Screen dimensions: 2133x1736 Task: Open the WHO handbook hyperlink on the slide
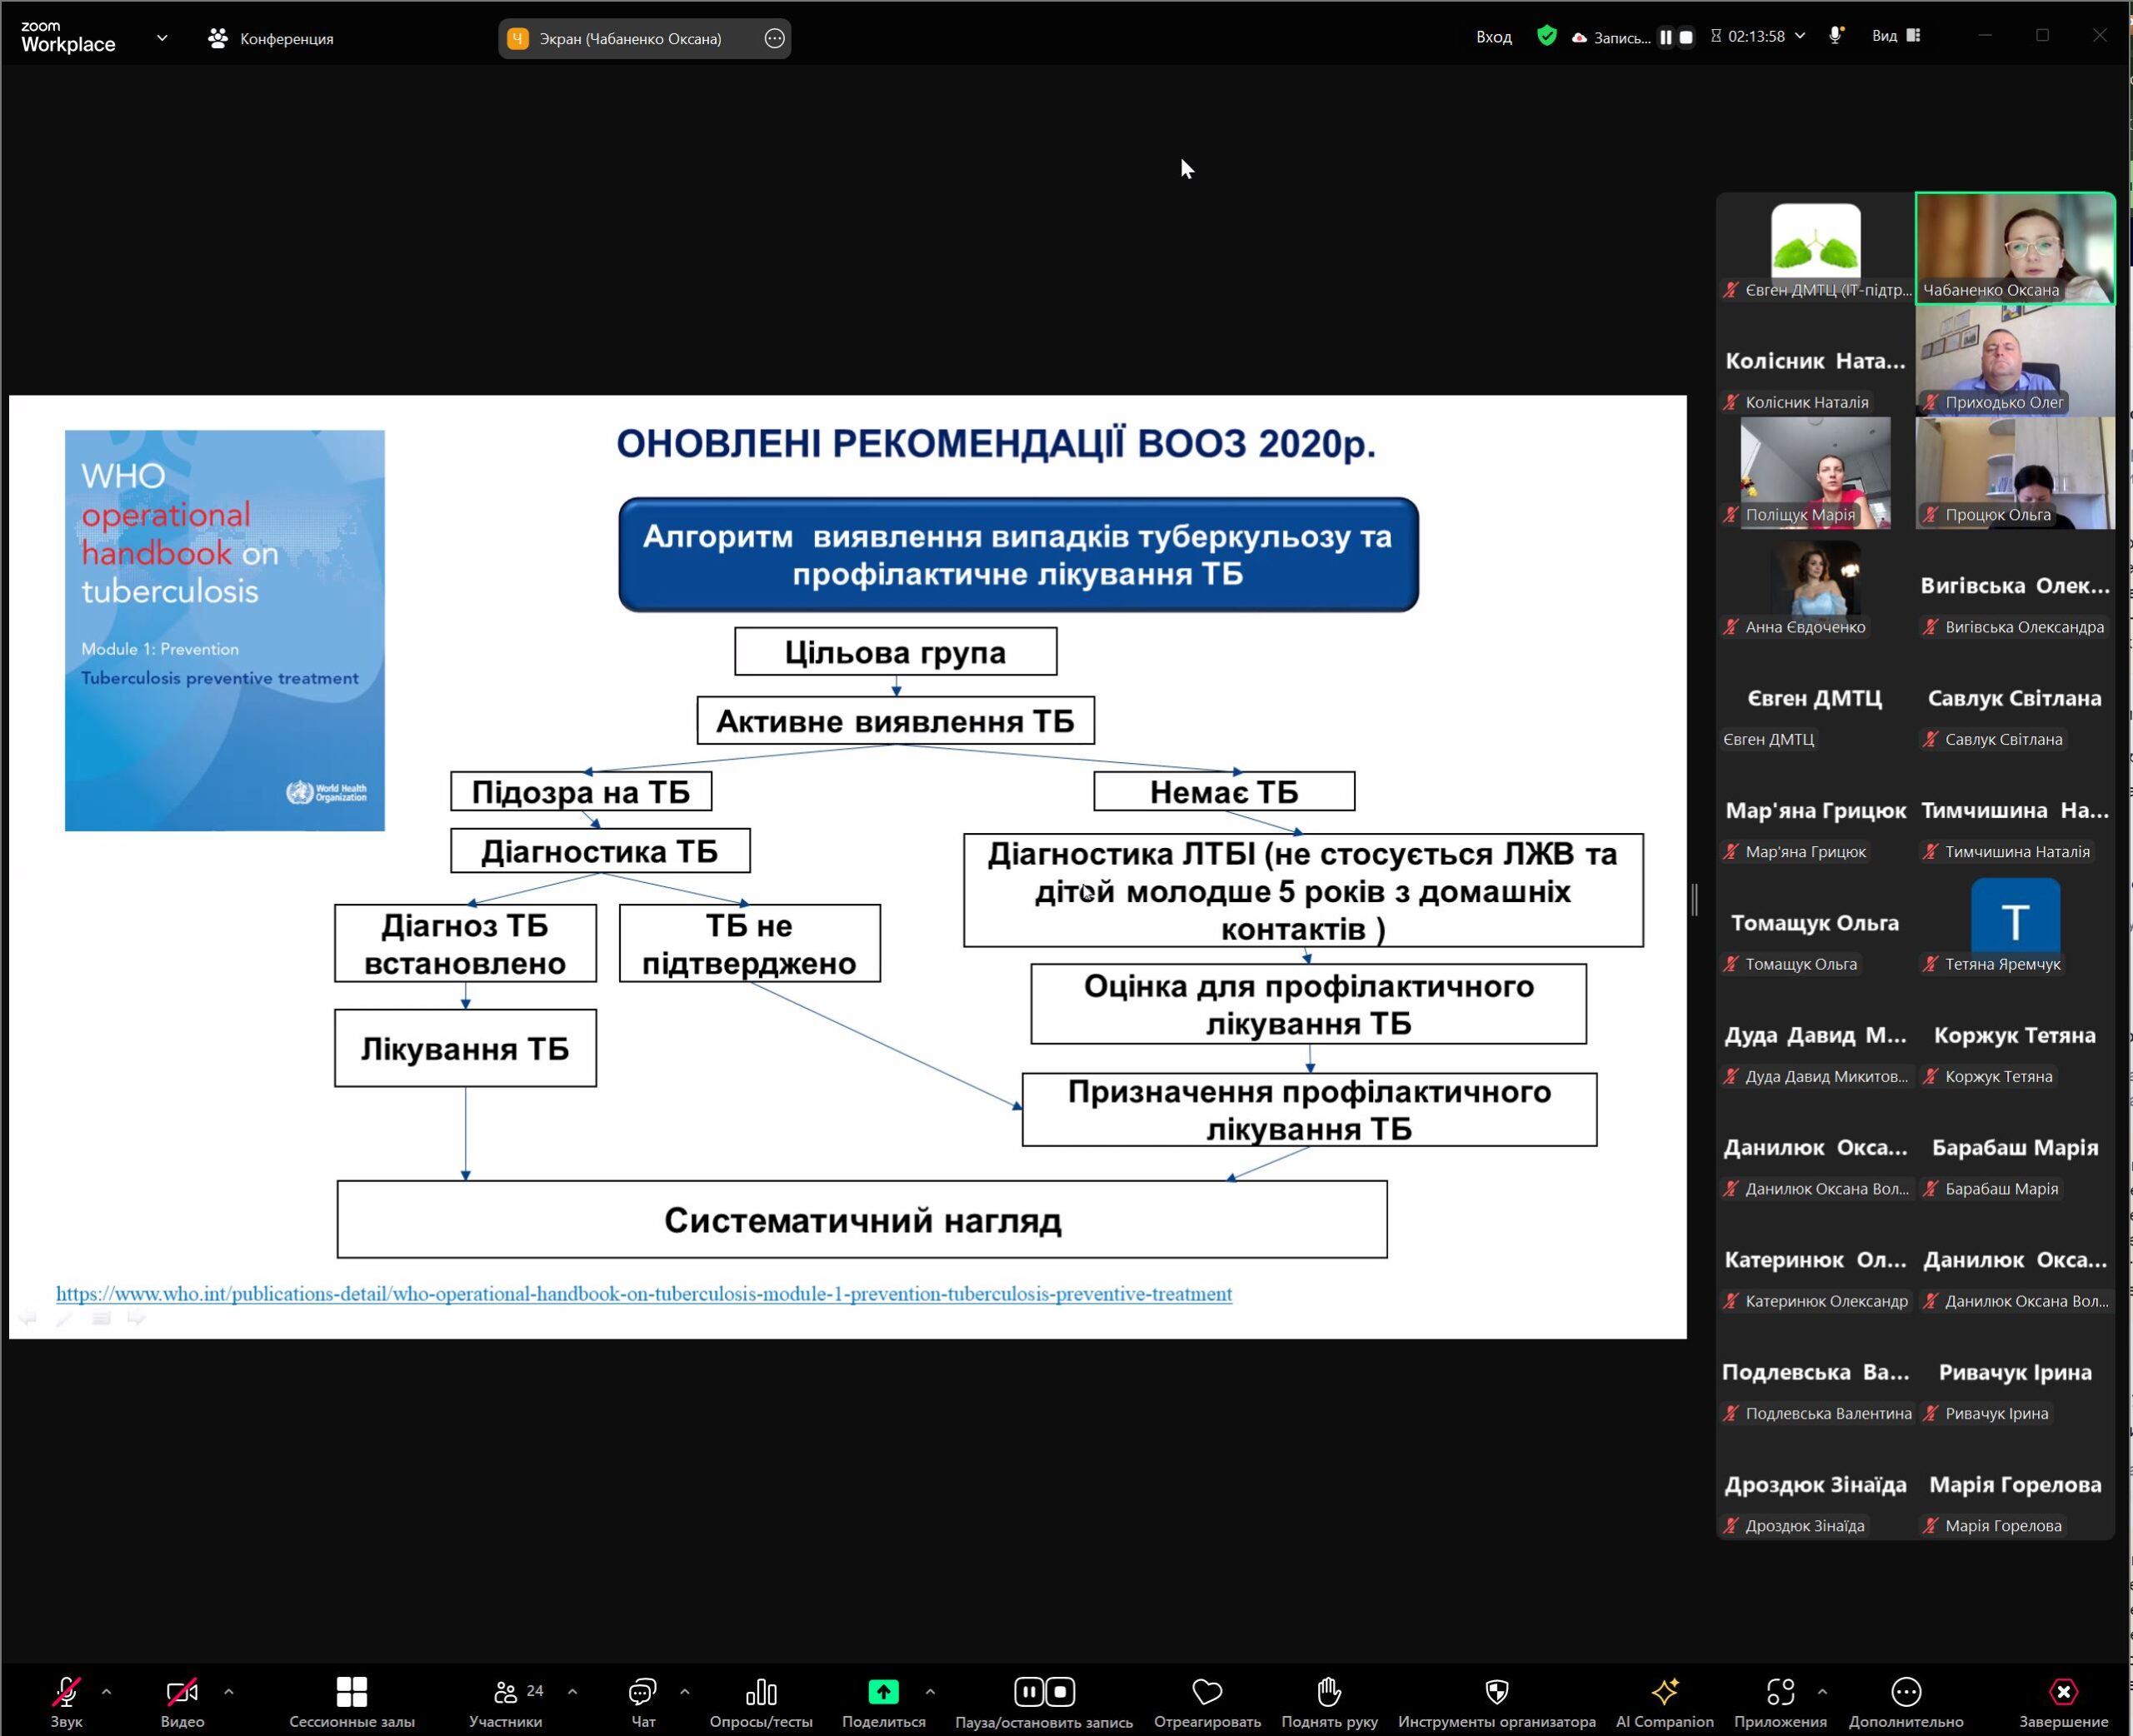643,1294
